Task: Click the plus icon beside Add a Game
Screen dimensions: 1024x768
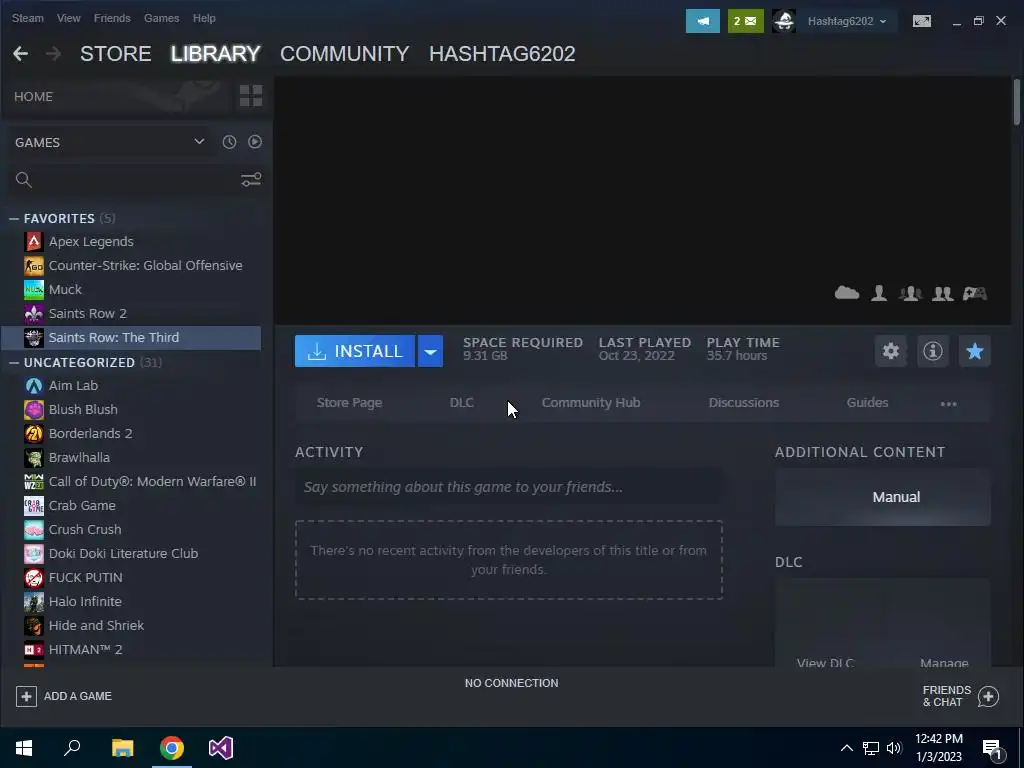Action: click(26, 696)
